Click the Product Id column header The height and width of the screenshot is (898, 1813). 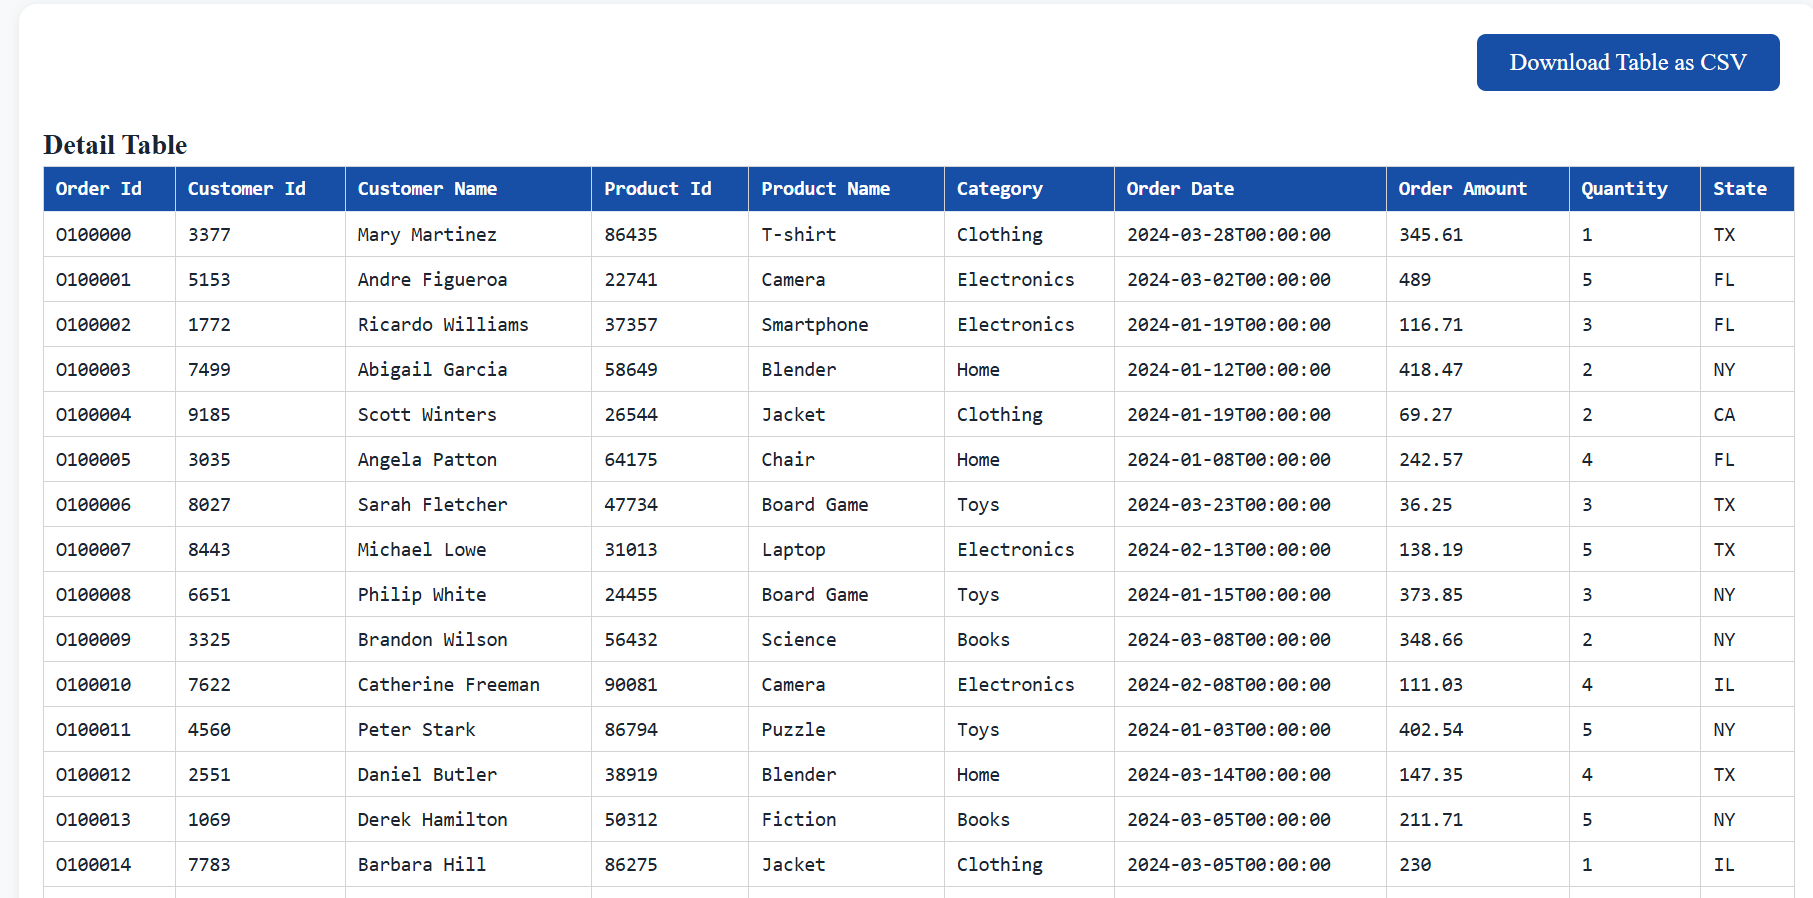[x=658, y=189]
